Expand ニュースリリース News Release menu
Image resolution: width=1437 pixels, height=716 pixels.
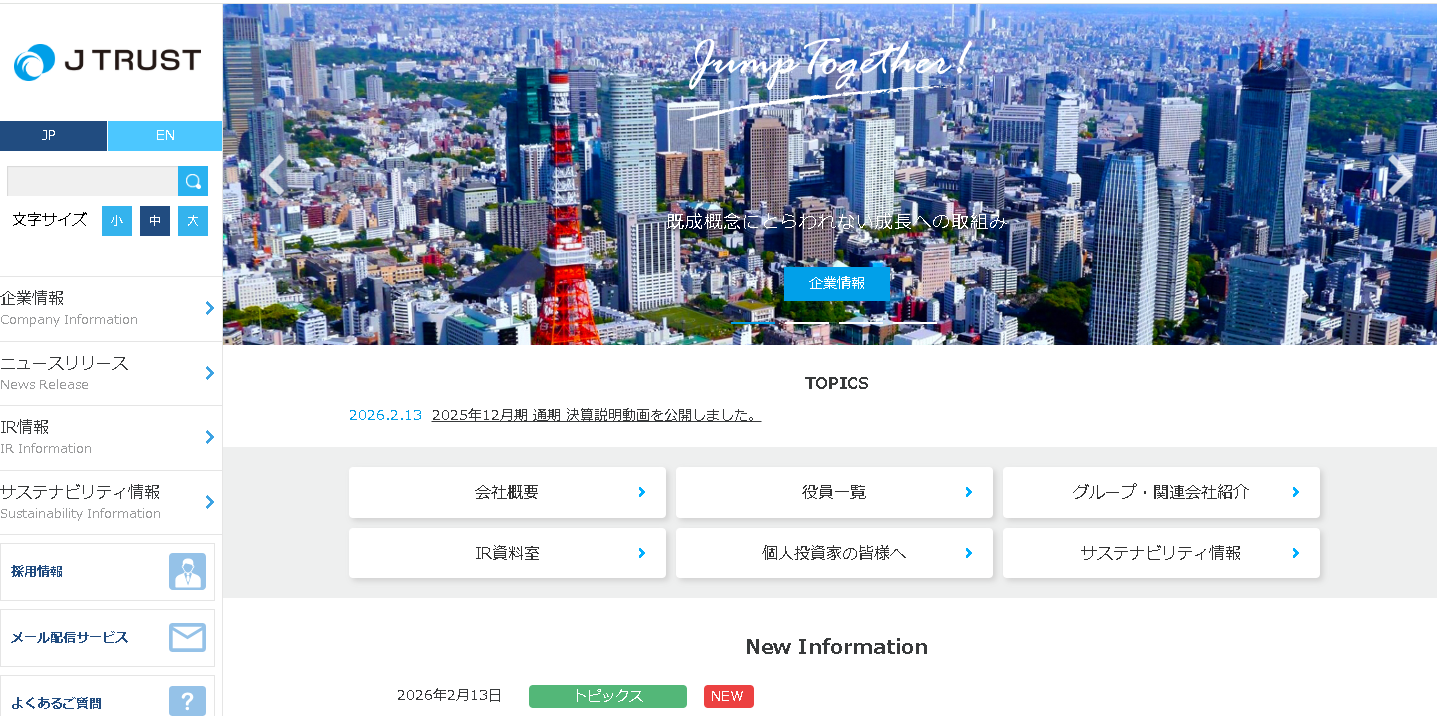[x=108, y=373]
